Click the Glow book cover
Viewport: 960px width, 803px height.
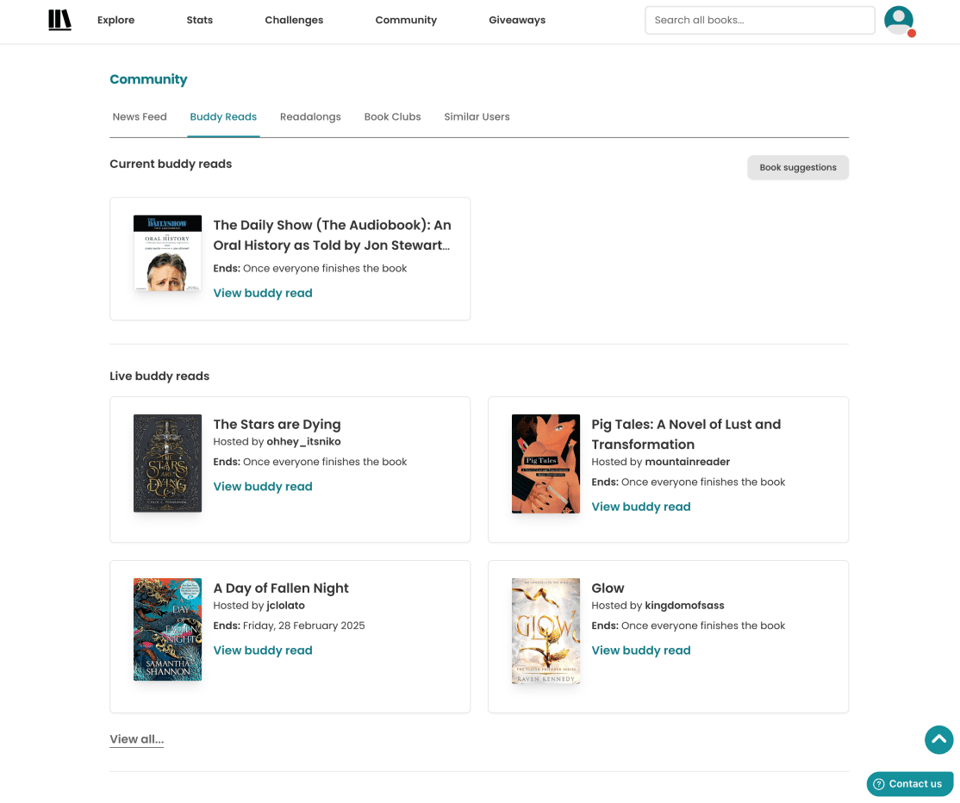[545, 630]
